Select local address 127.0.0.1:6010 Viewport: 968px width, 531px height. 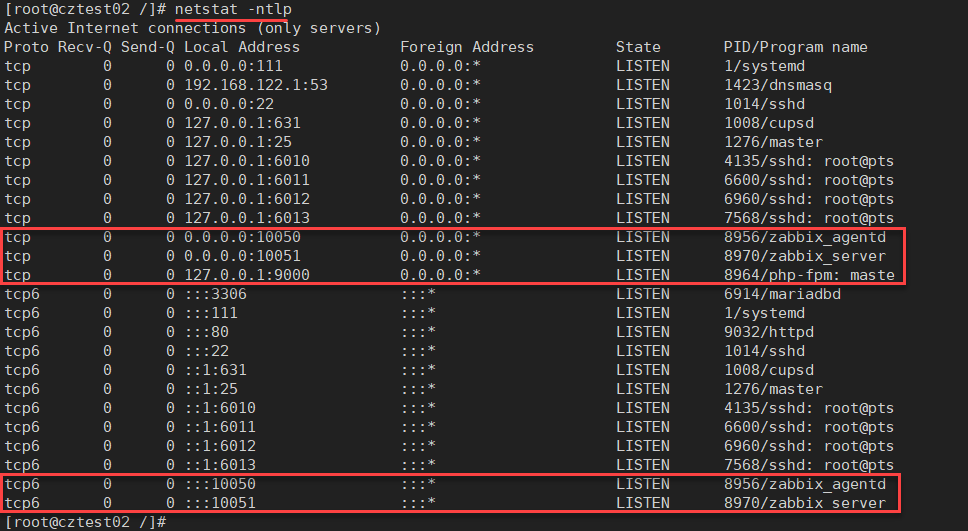(x=247, y=161)
